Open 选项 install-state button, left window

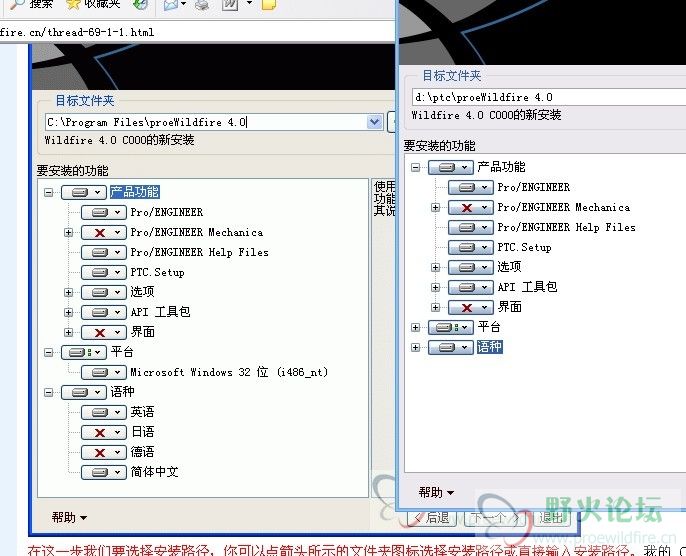tap(104, 292)
